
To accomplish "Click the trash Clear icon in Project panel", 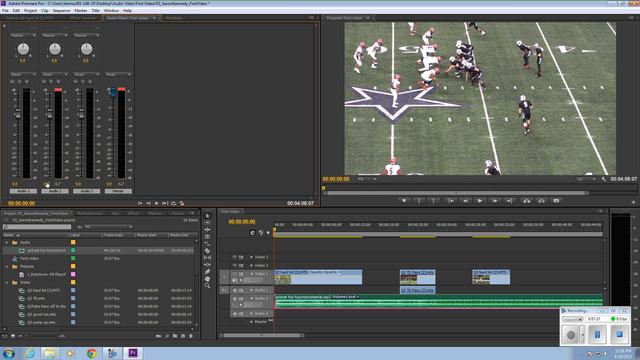I will [x=191, y=336].
